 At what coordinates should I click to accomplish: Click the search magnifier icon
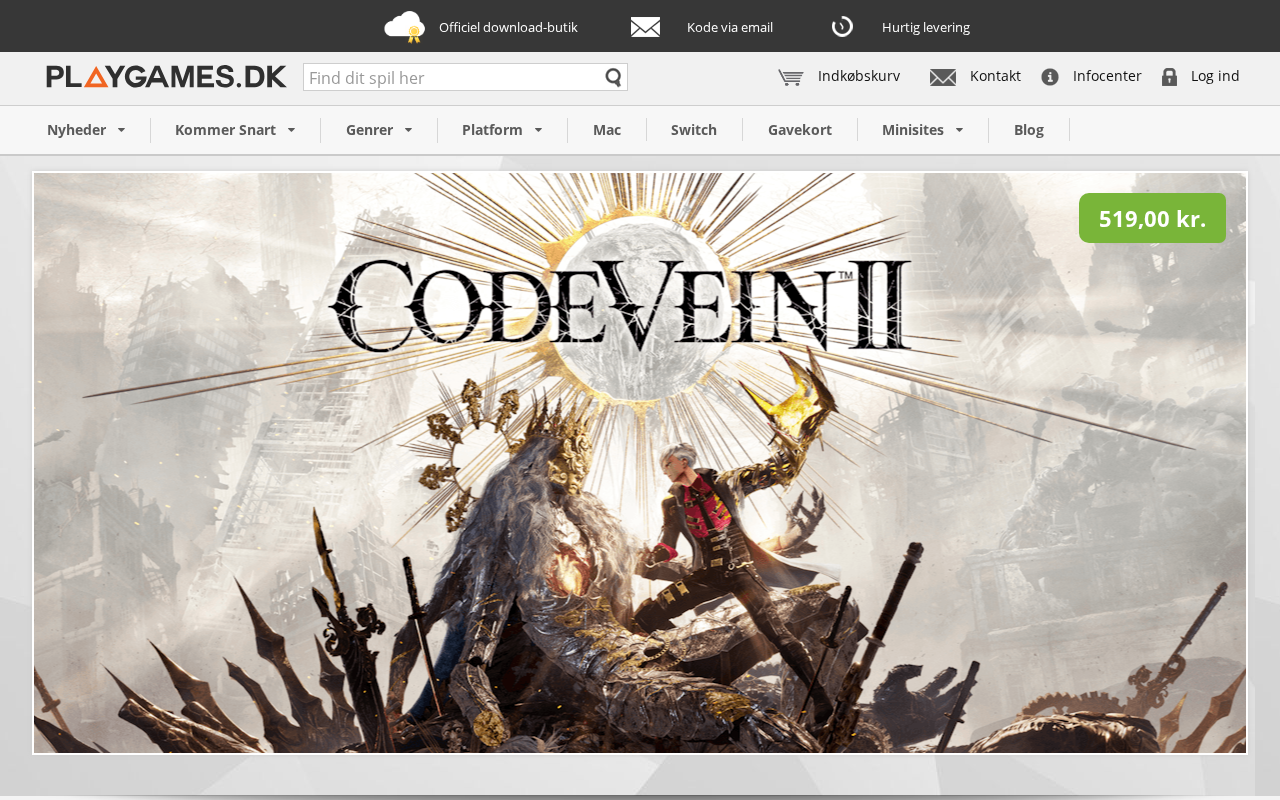pos(614,77)
